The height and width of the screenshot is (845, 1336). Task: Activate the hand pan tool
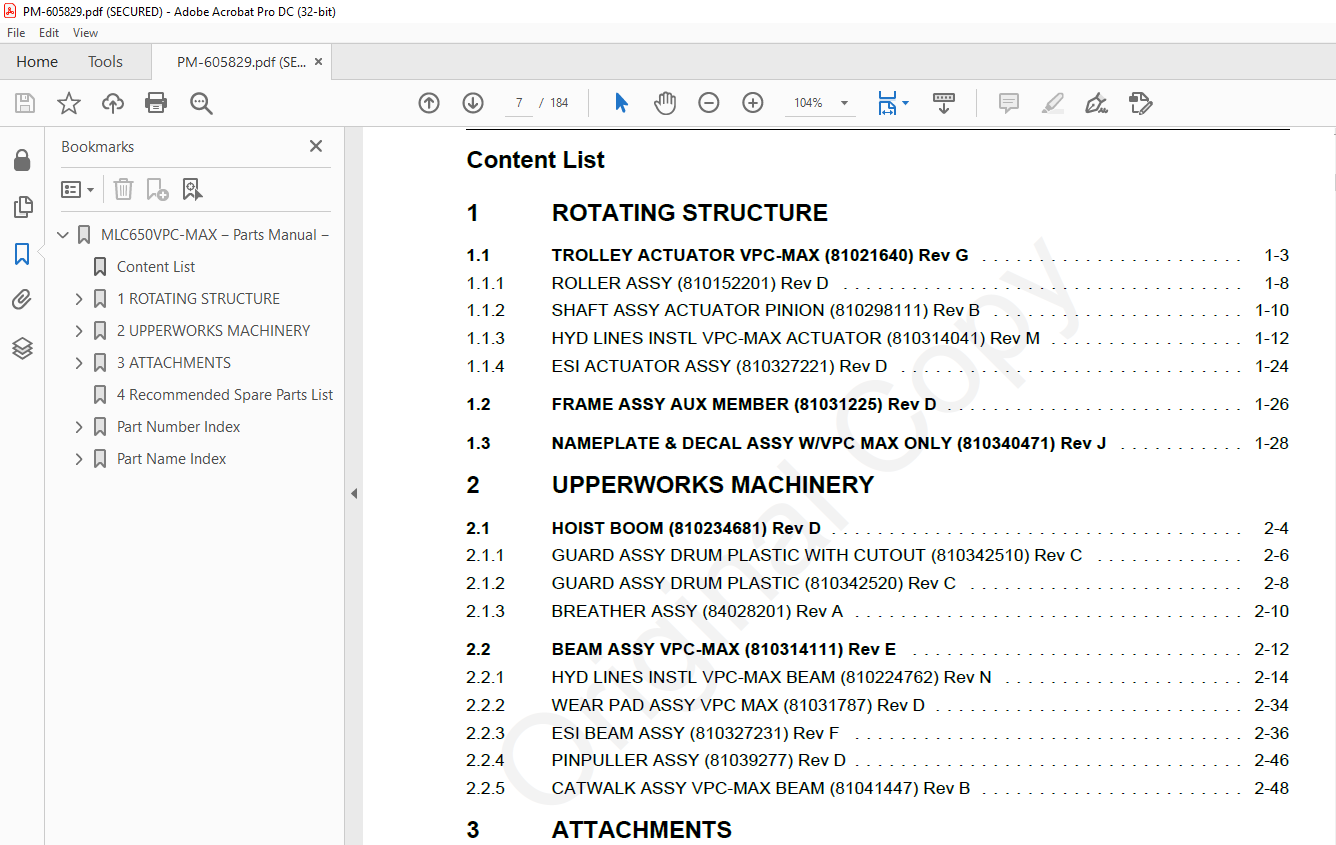click(665, 103)
